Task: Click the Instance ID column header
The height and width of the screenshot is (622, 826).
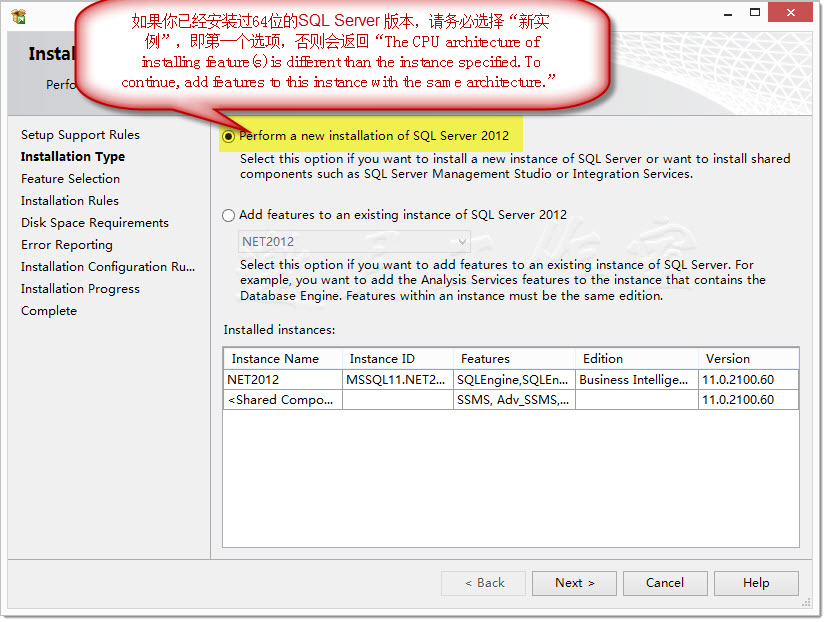Action: tap(398, 359)
